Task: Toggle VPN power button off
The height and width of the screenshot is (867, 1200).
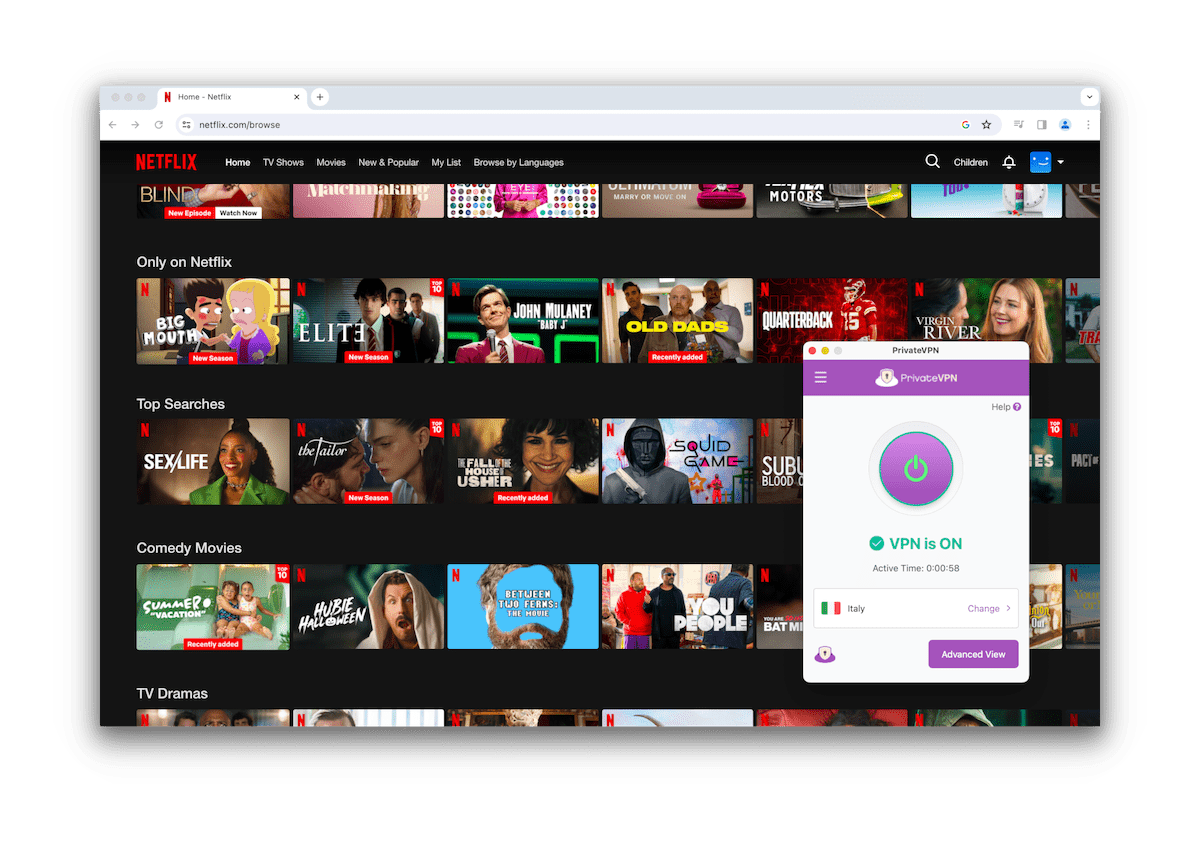Action: coord(916,469)
